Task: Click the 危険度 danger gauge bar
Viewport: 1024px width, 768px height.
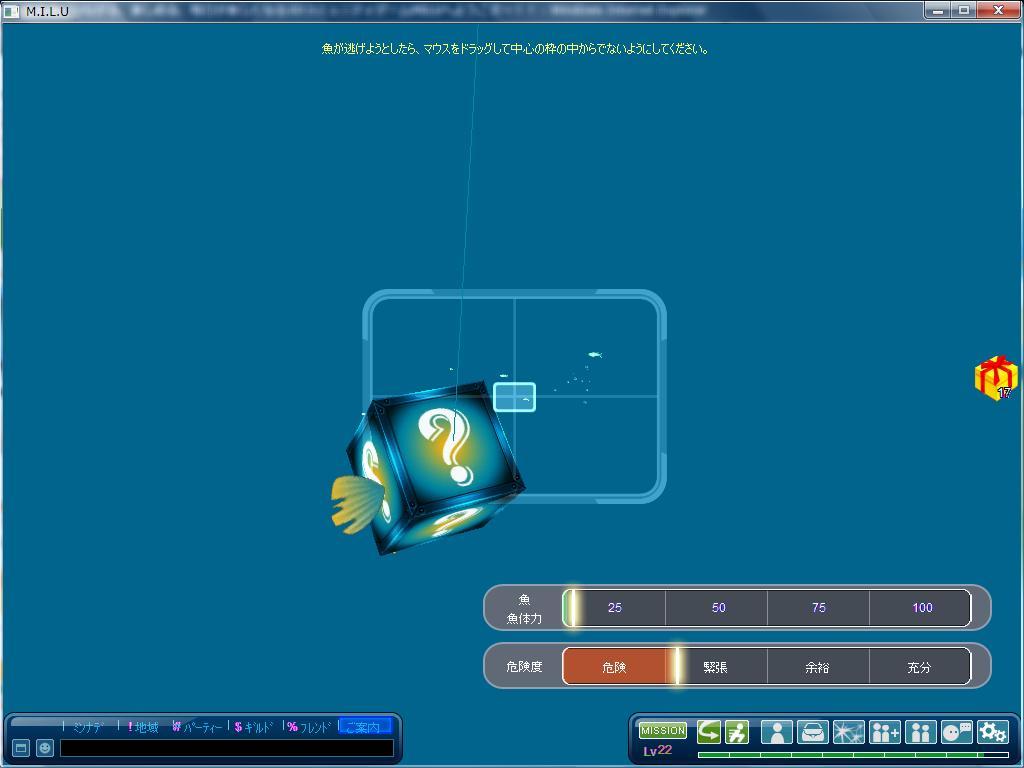Action: pos(767,666)
